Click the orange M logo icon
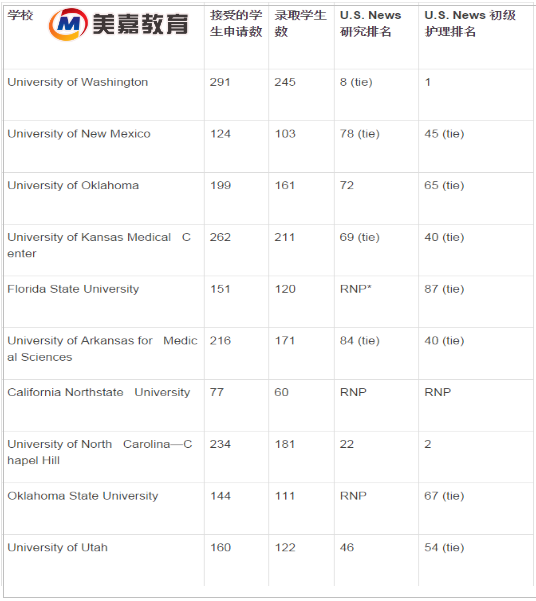The image size is (536, 601). 68,24
